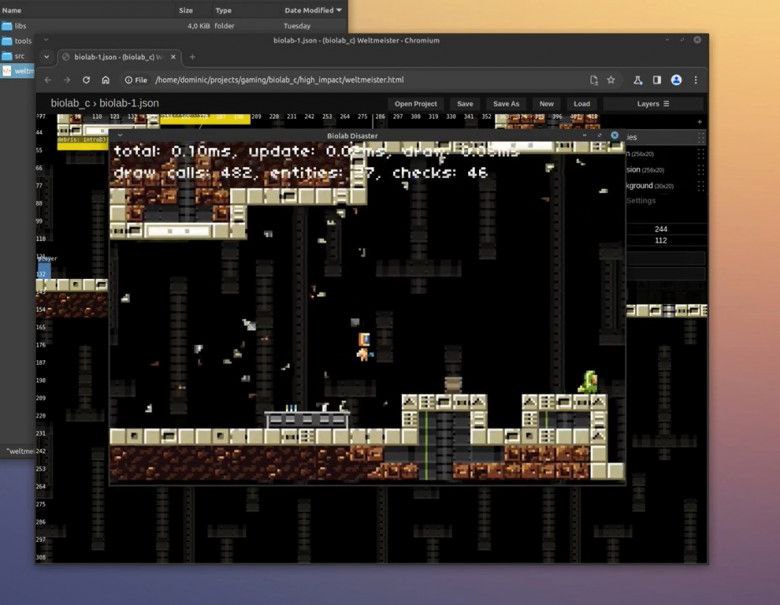Click the Settings heading in the layers panel
780x605 pixels.
coord(641,201)
